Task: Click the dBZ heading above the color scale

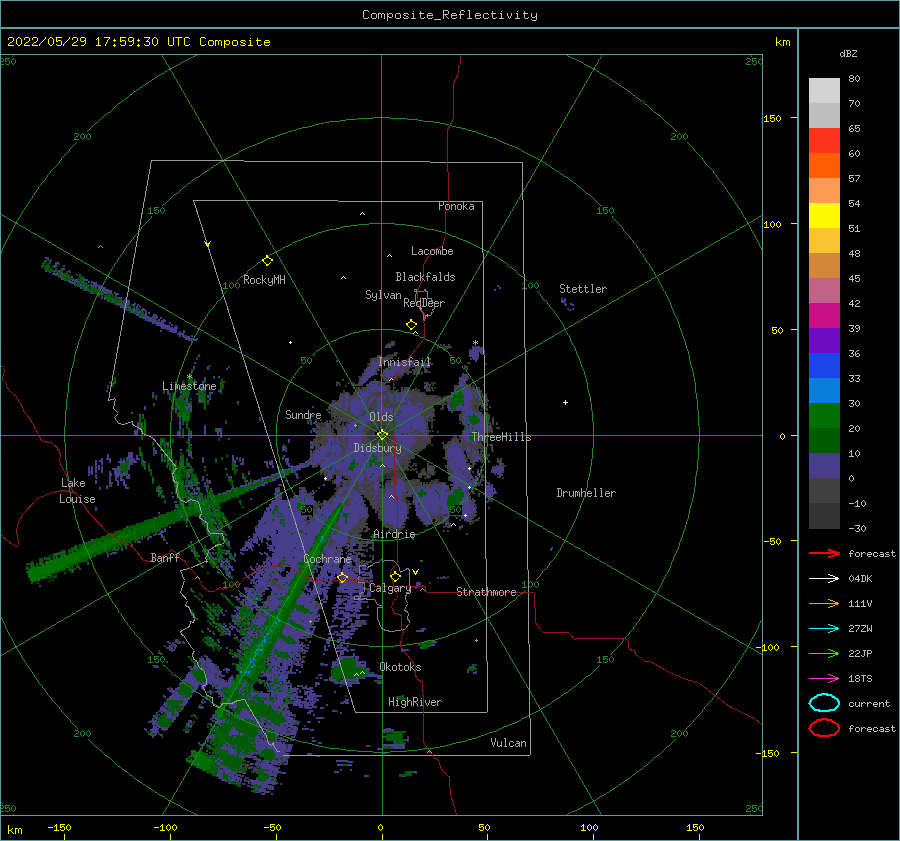Action: pyautogui.click(x=848, y=53)
